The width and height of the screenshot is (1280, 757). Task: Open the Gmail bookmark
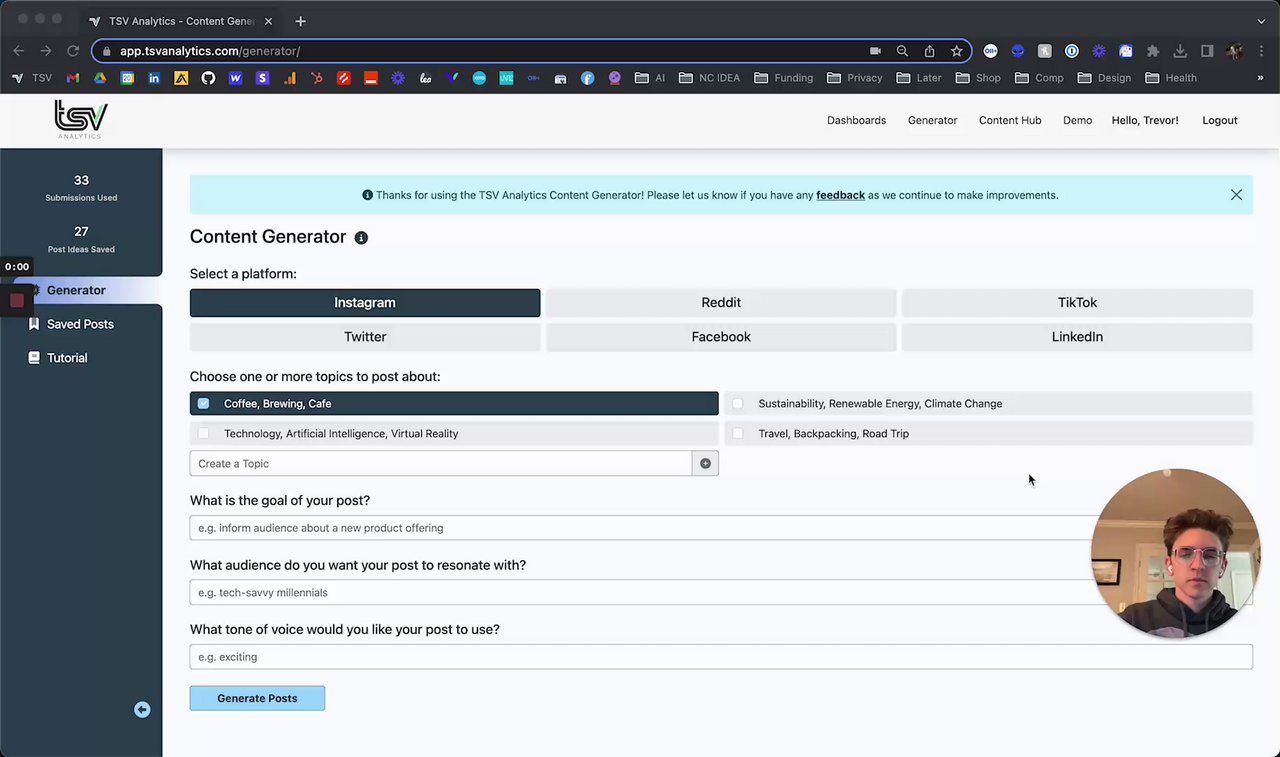73,78
